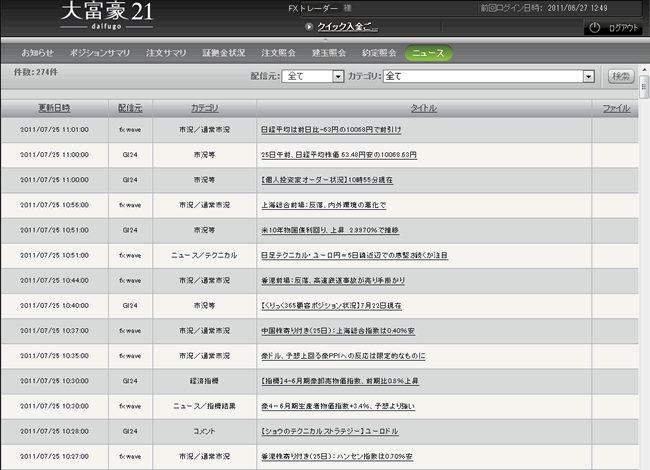Open the 配信元 dropdown
Screen dimensions: 650x470
[x=313, y=76]
